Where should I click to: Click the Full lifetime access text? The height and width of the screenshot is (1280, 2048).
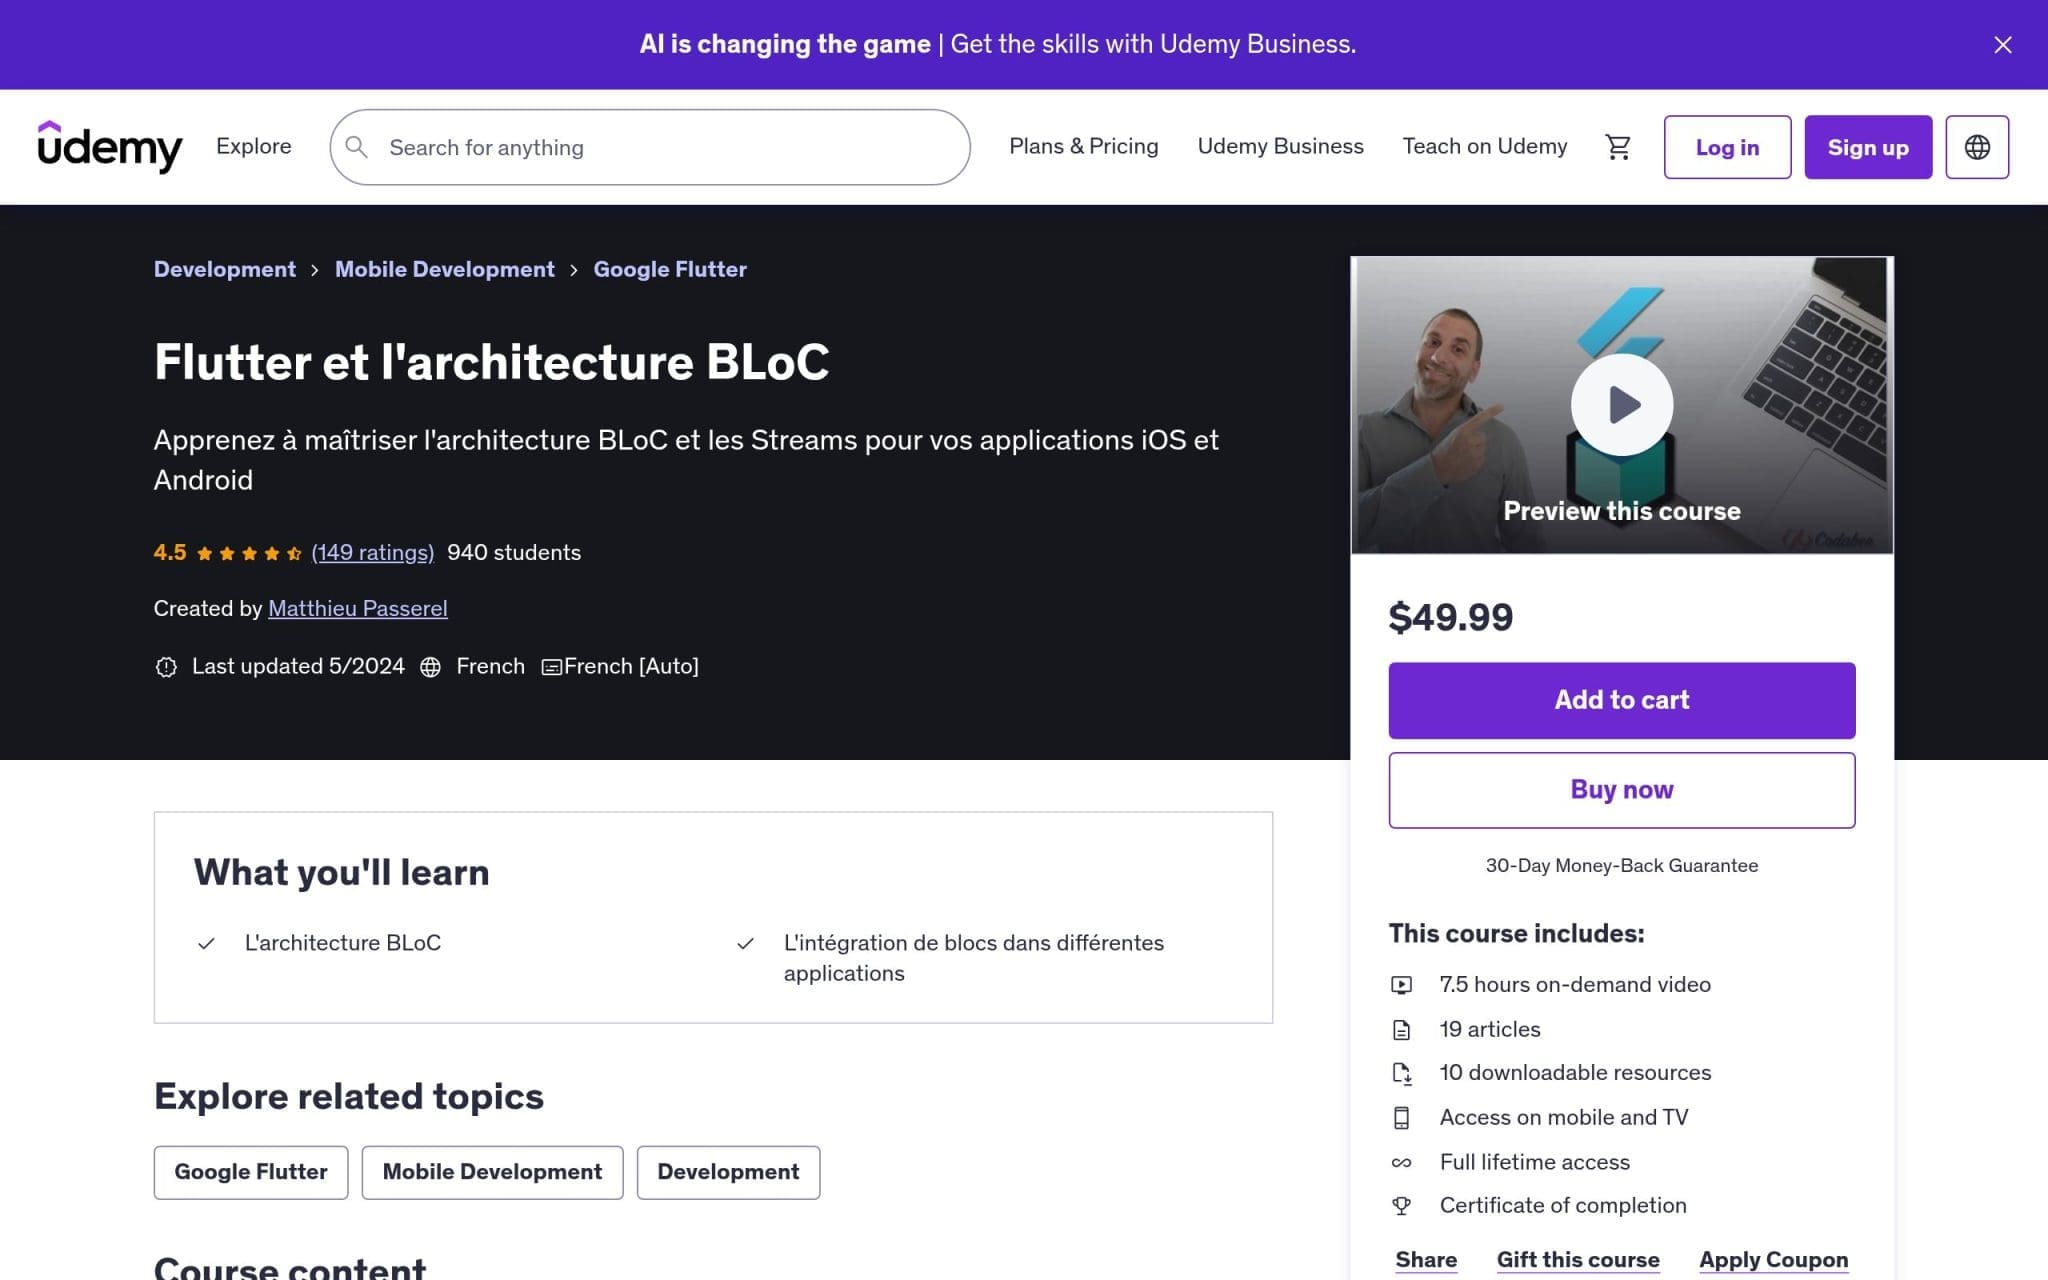click(x=1534, y=1162)
